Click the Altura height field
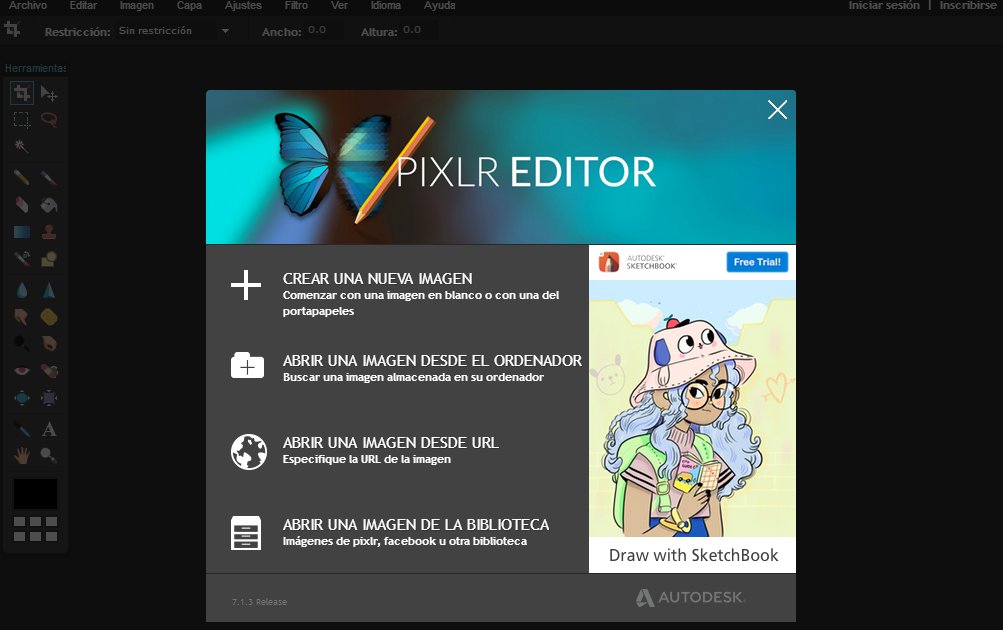 coord(418,30)
